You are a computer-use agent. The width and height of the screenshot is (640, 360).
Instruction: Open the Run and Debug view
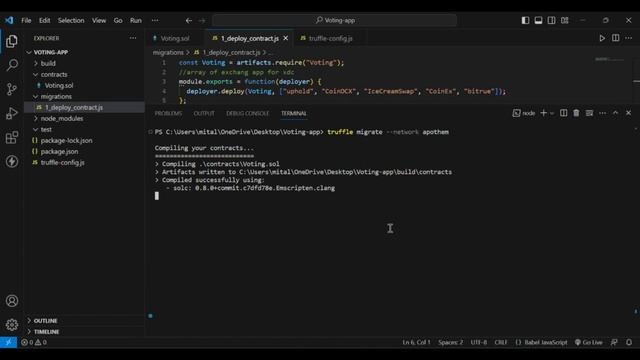[x=12, y=113]
